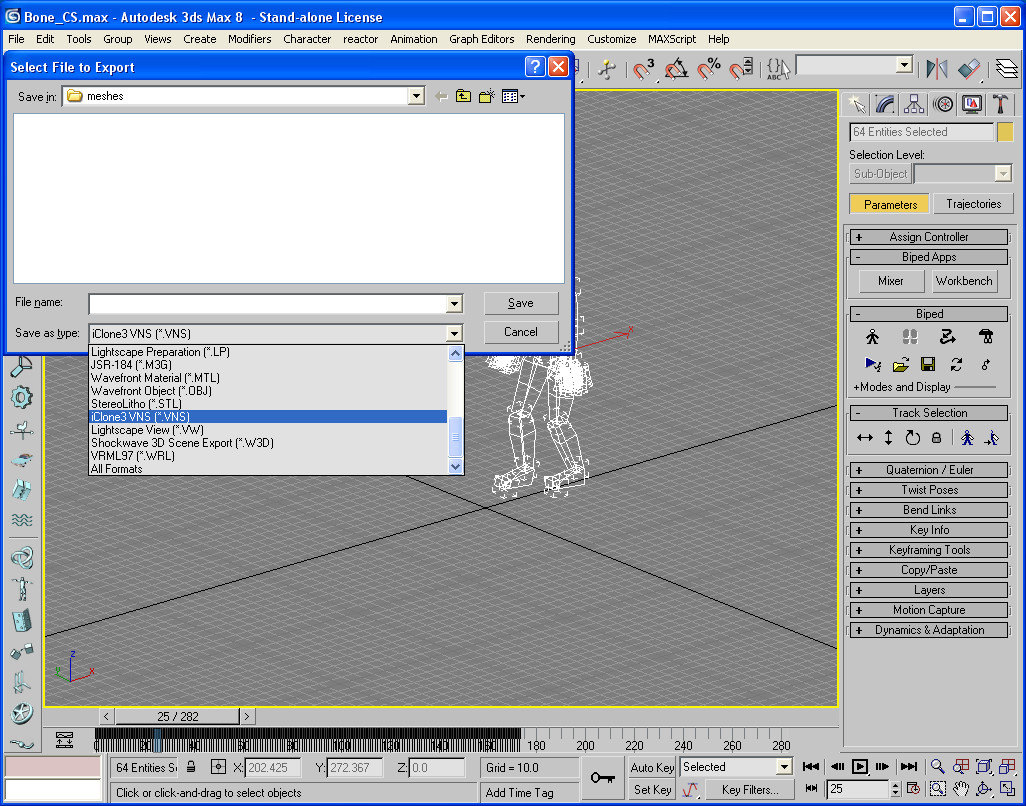
Task: Expand the Keyframing Tools rollout
Action: pyautogui.click(x=929, y=550)
